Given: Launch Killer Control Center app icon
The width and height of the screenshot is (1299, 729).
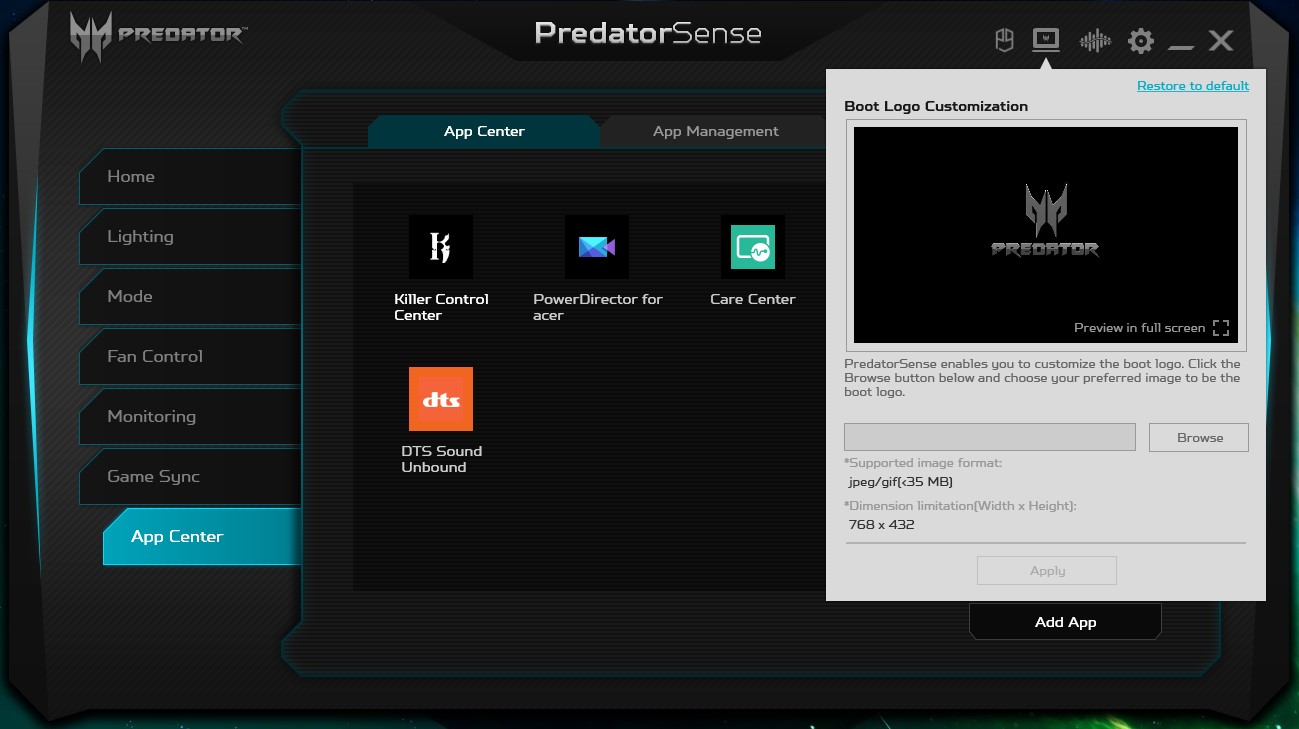Looking at the screenshot, I should [x=441, y=247].
